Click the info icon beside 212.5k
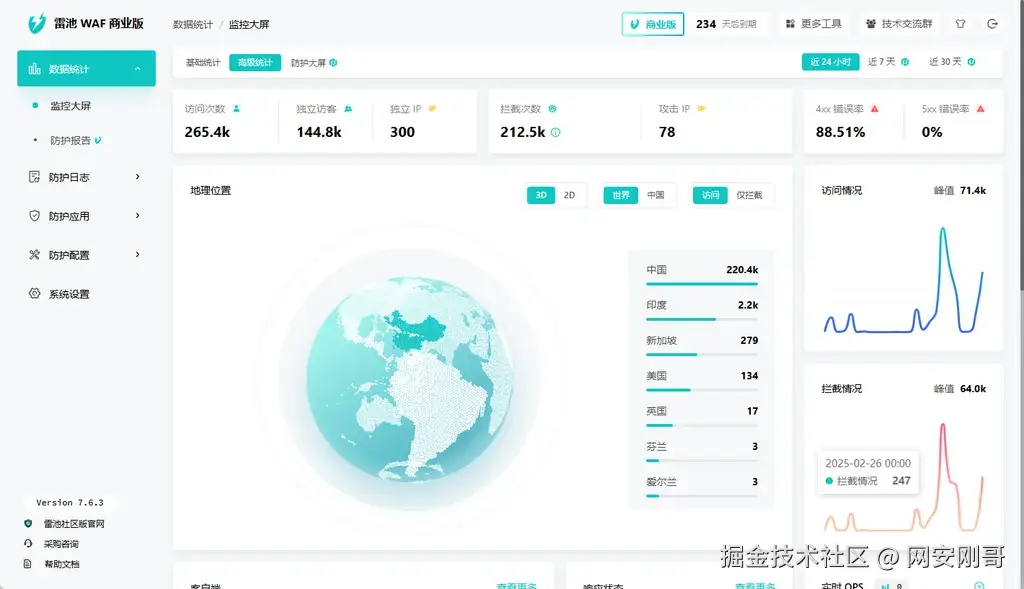The height and width of the screenshot is (589, 1024). coord(556,132)
